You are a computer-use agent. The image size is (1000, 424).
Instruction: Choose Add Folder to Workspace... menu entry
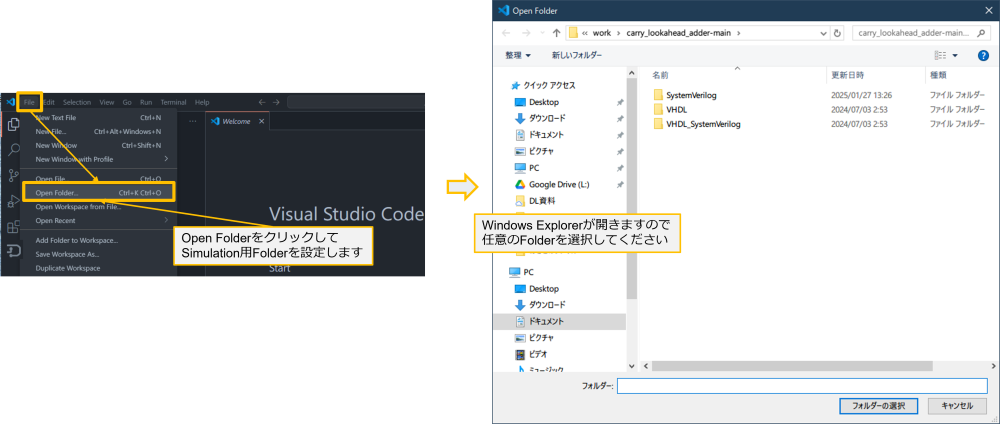(x=98, y=240)
